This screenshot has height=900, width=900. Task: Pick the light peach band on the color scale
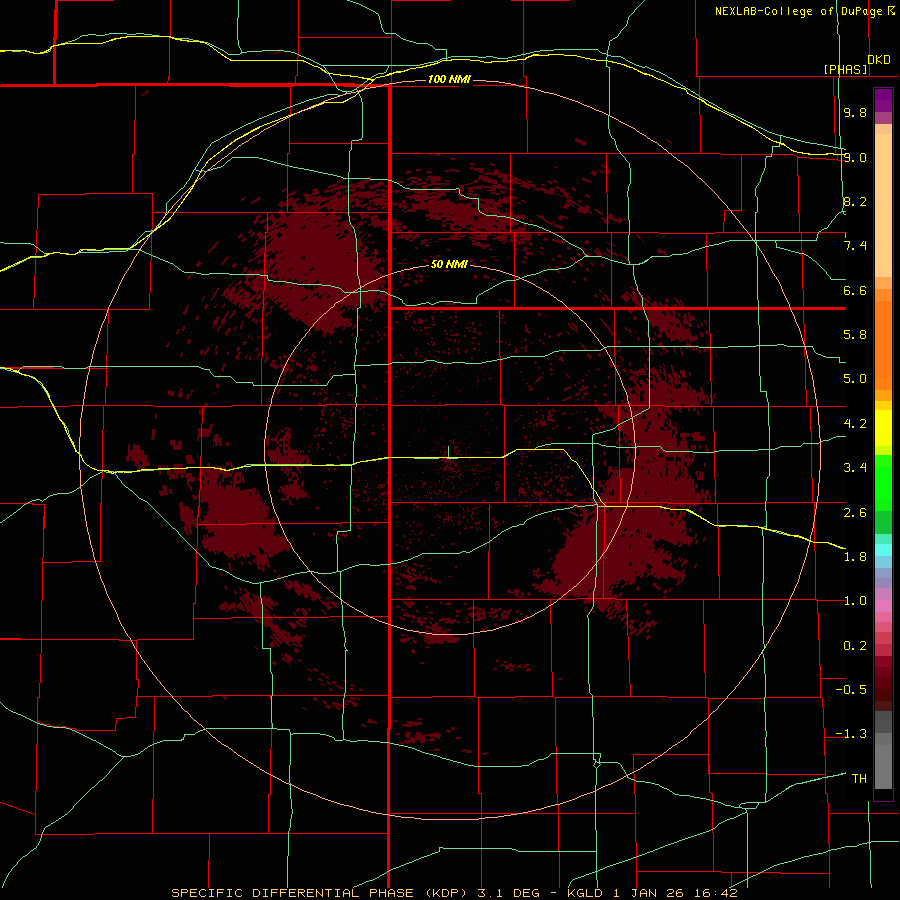(883, 205)
